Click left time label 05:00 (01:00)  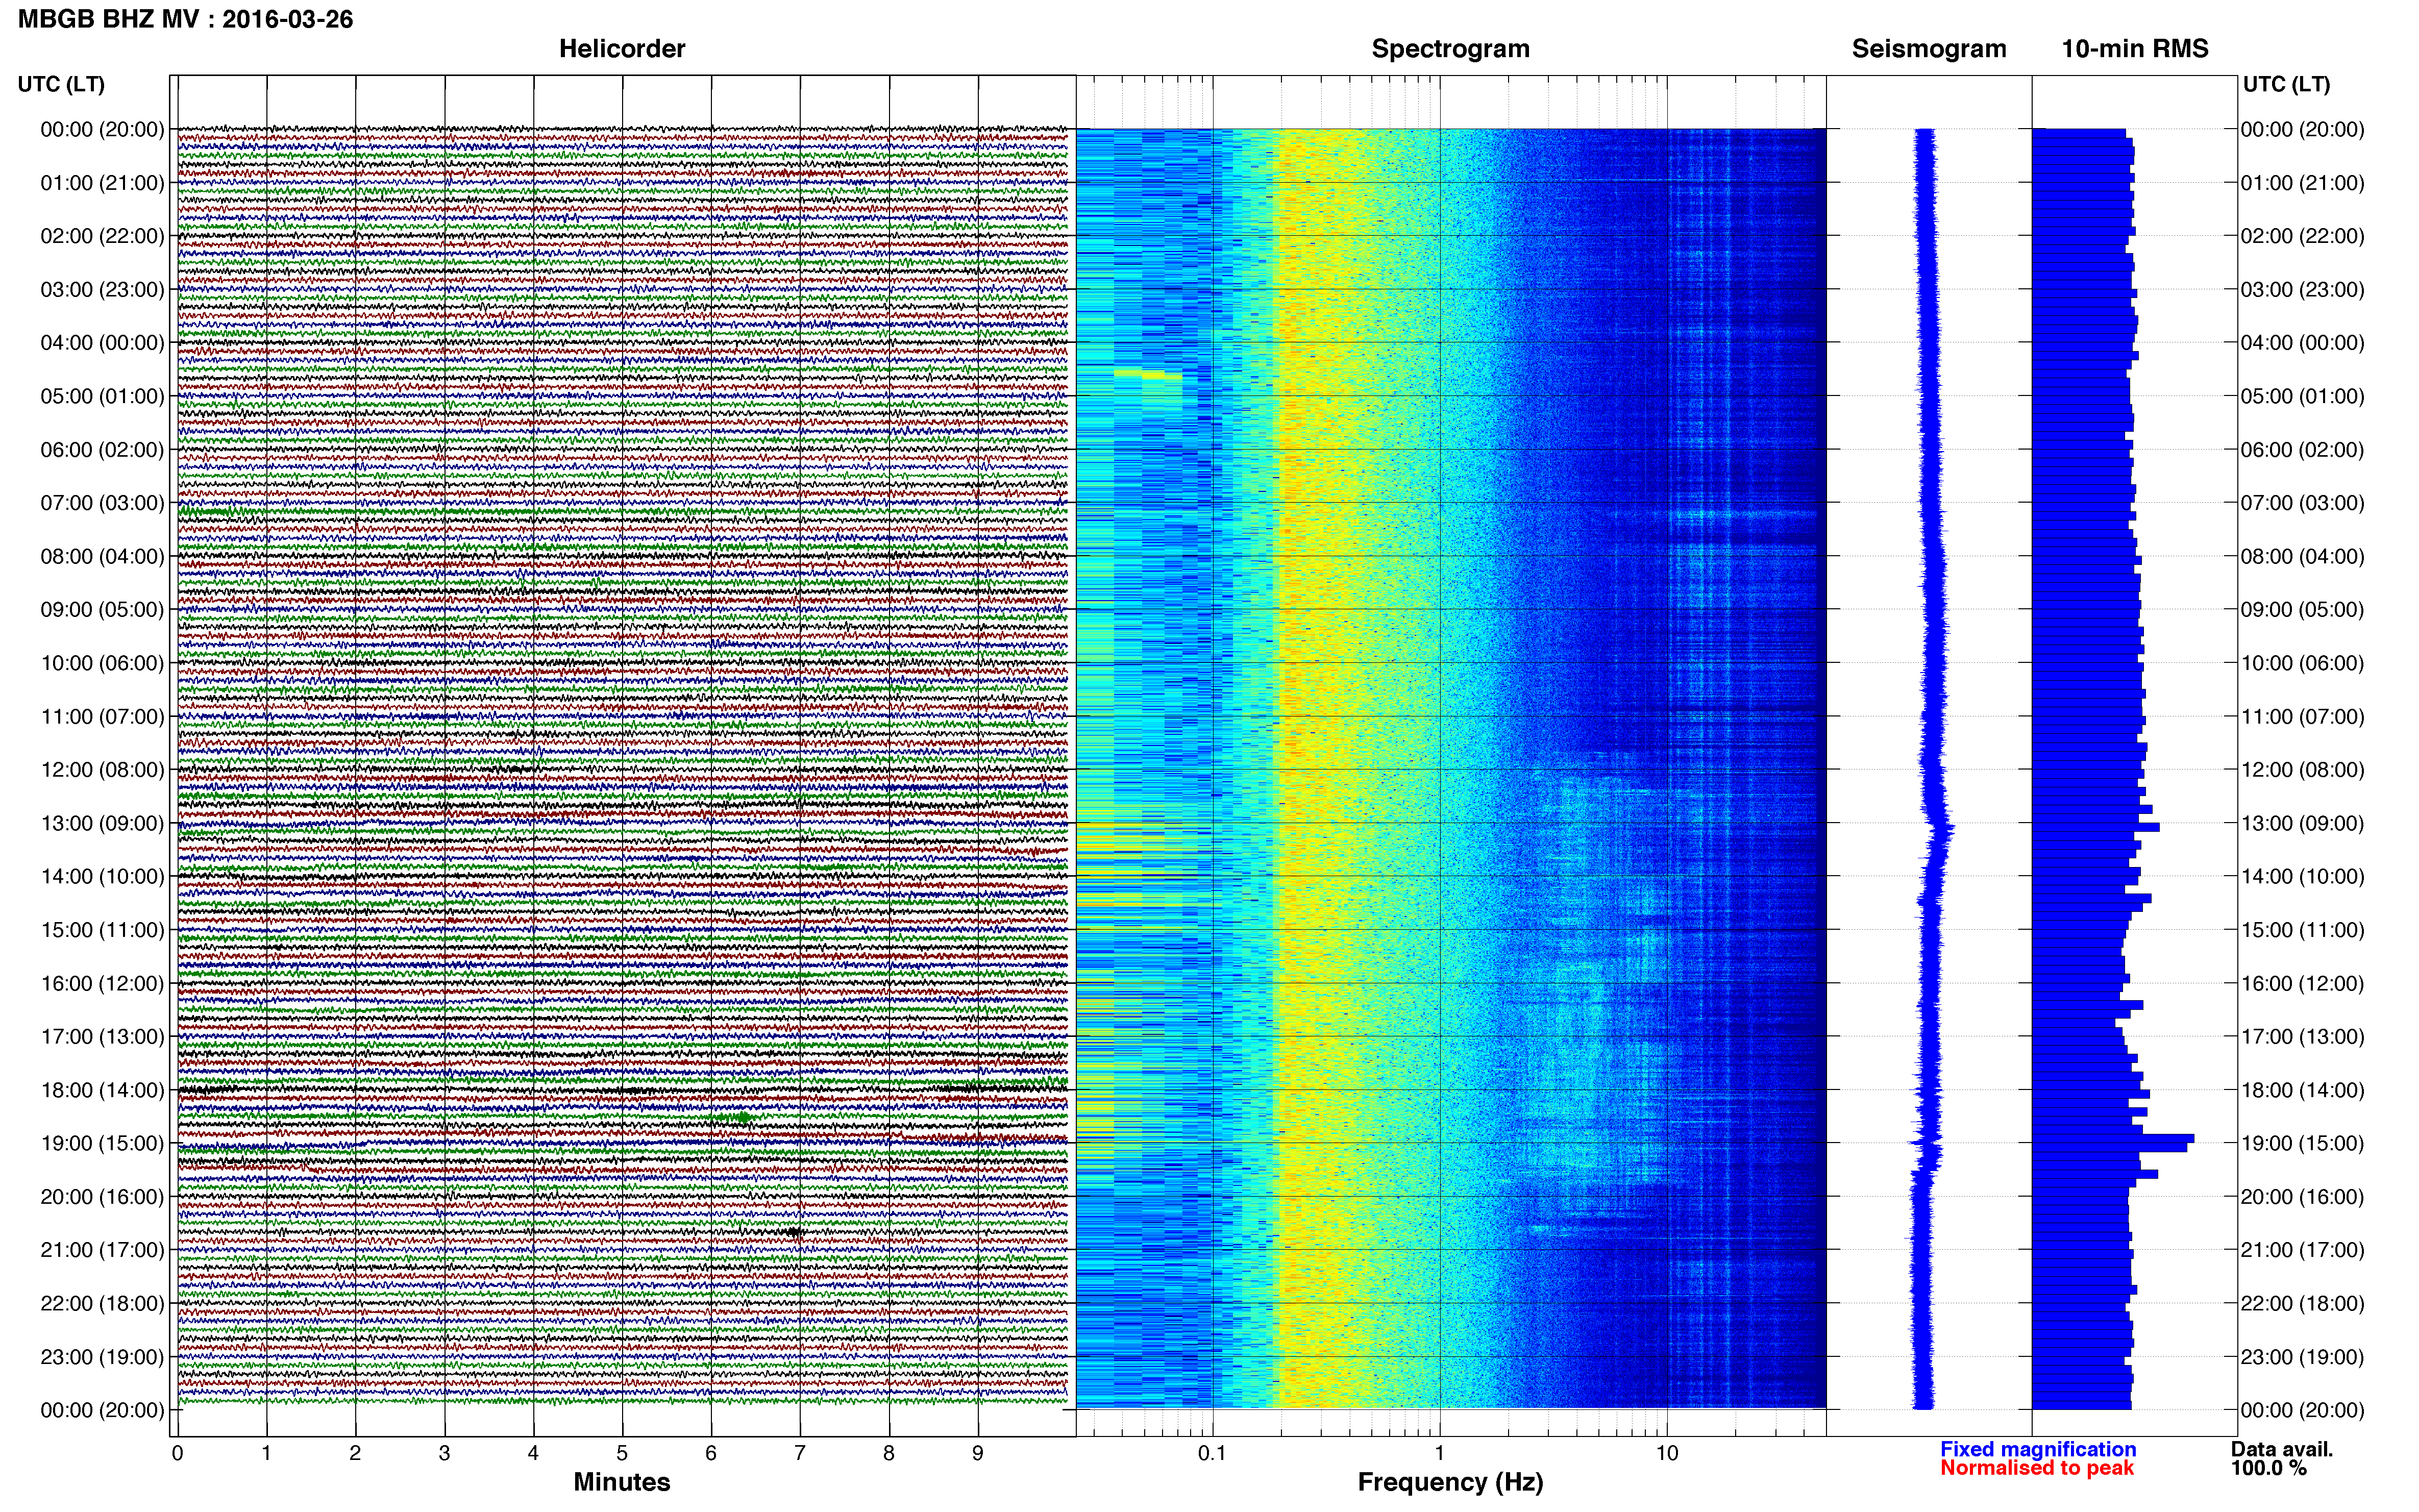pos(102,396)
